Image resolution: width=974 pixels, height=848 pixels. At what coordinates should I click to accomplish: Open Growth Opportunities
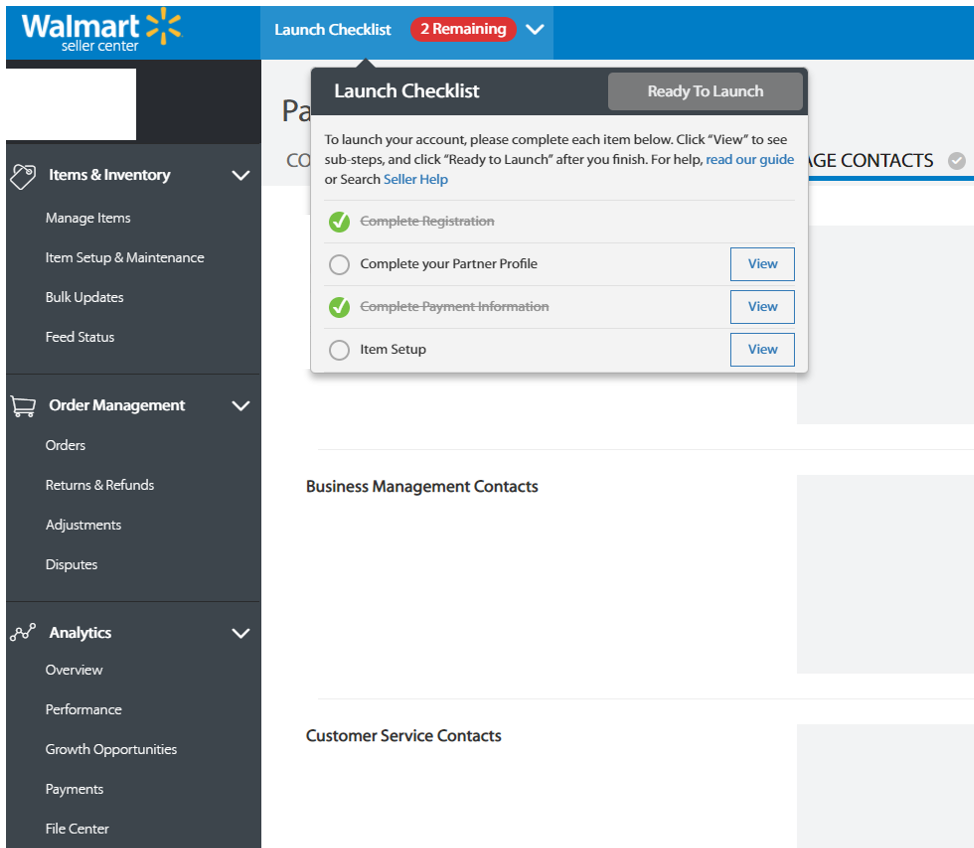[x=111, y=750]
